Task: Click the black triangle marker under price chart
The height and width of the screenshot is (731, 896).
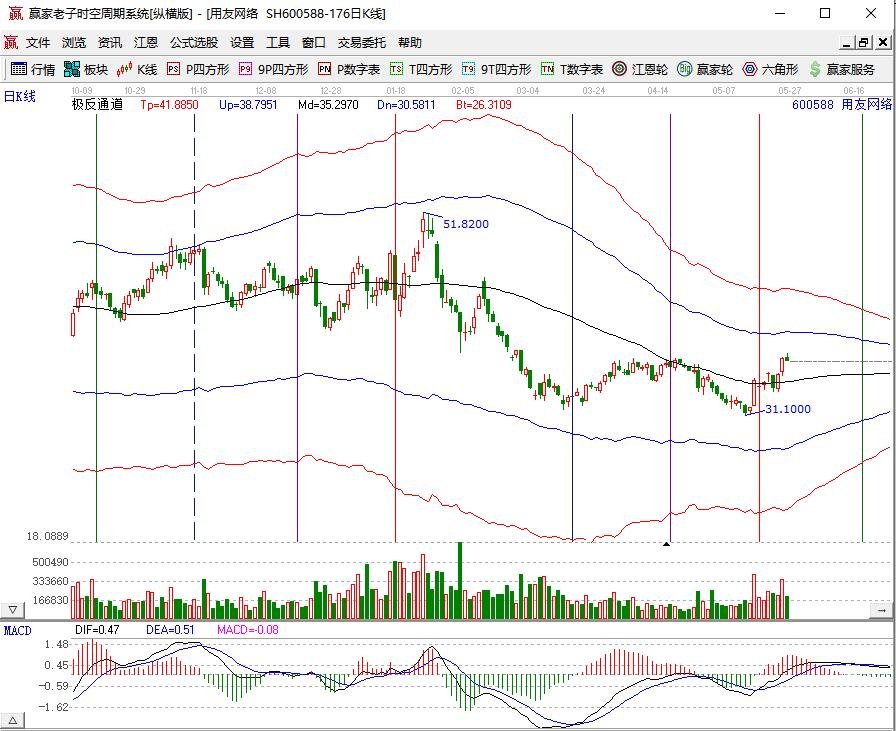Action: (666, 544)
